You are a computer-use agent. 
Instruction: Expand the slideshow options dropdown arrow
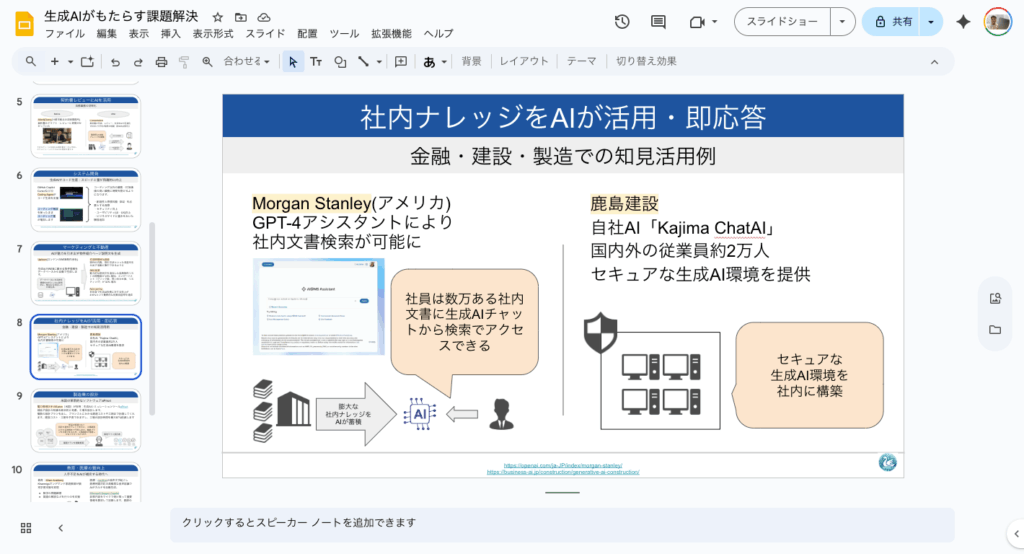[842, 22]
